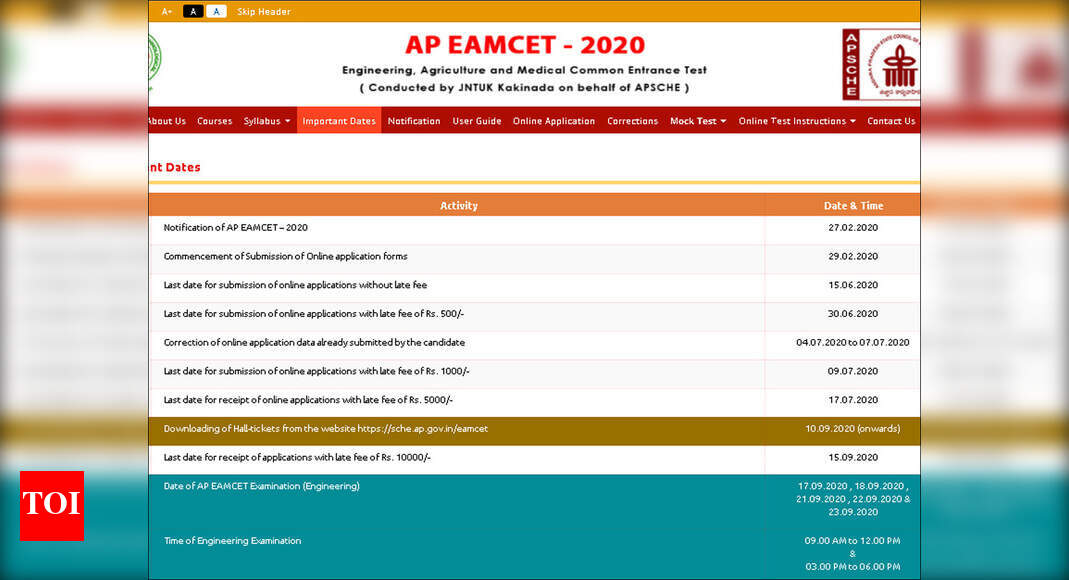Open the Corrections menu item
This screenshot has height=580, width=1069.
click(x=633, y=121)
